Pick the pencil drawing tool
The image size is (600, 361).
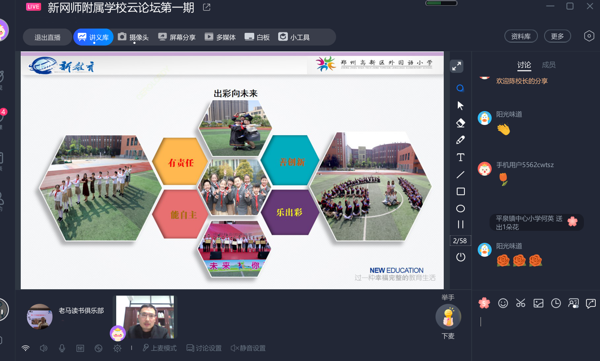[x=460, y=140]
